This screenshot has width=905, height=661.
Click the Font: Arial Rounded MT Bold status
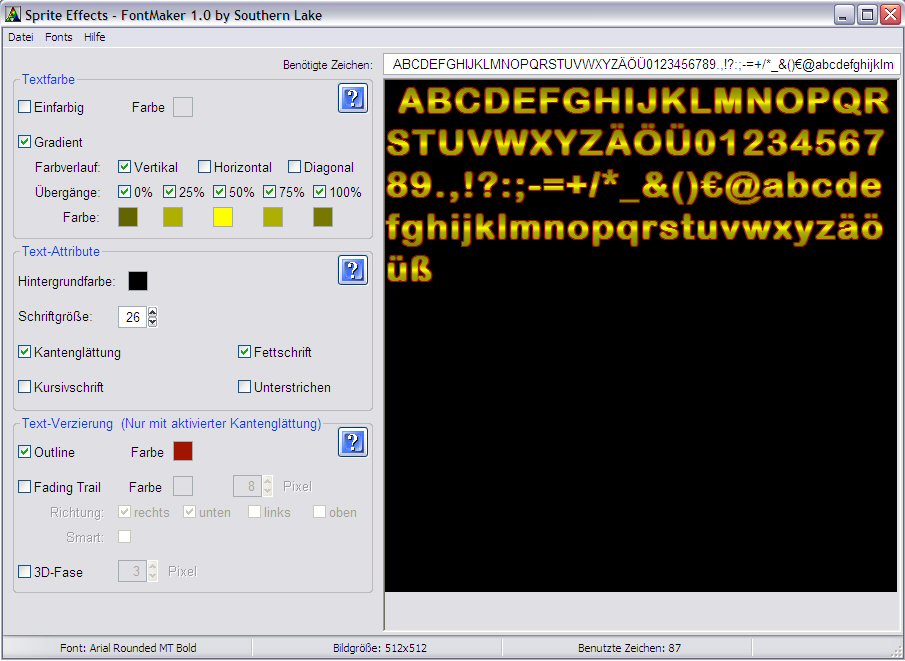128,648
